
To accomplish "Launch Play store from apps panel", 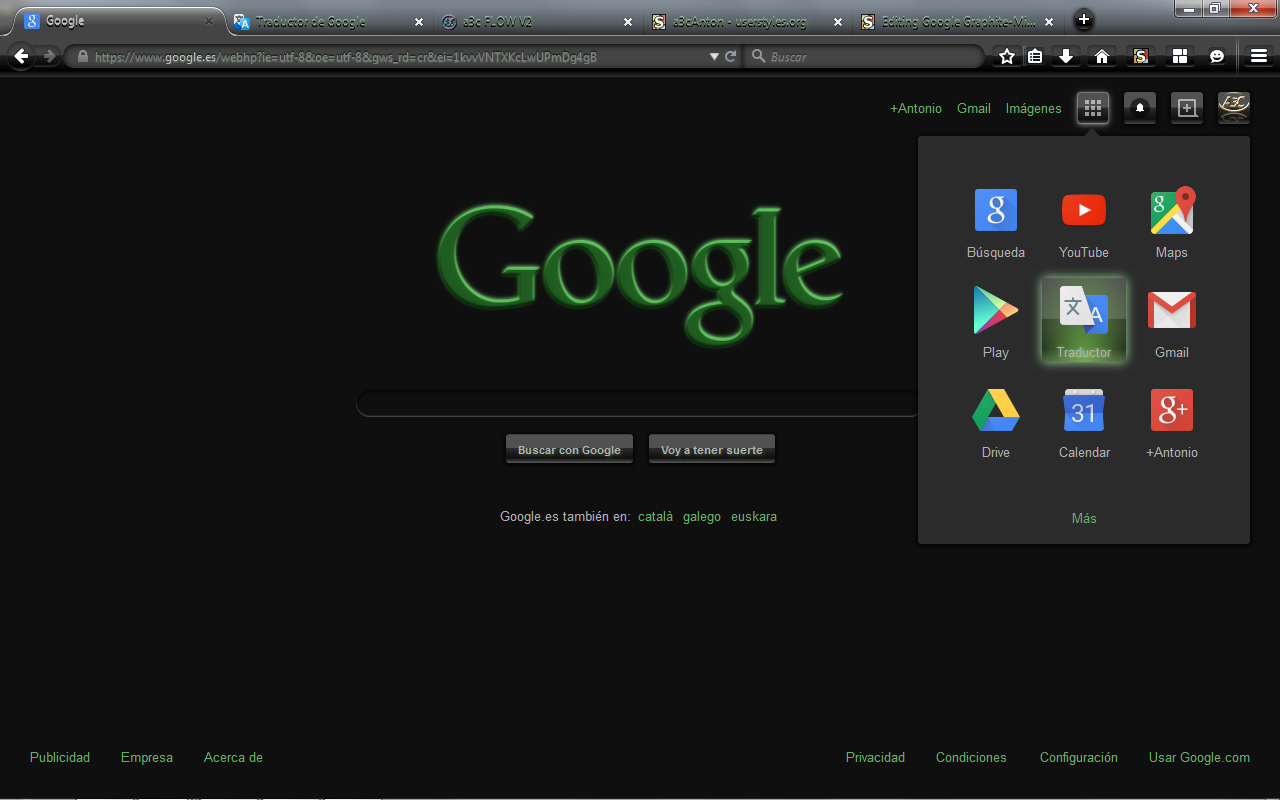I will [996, 322].
